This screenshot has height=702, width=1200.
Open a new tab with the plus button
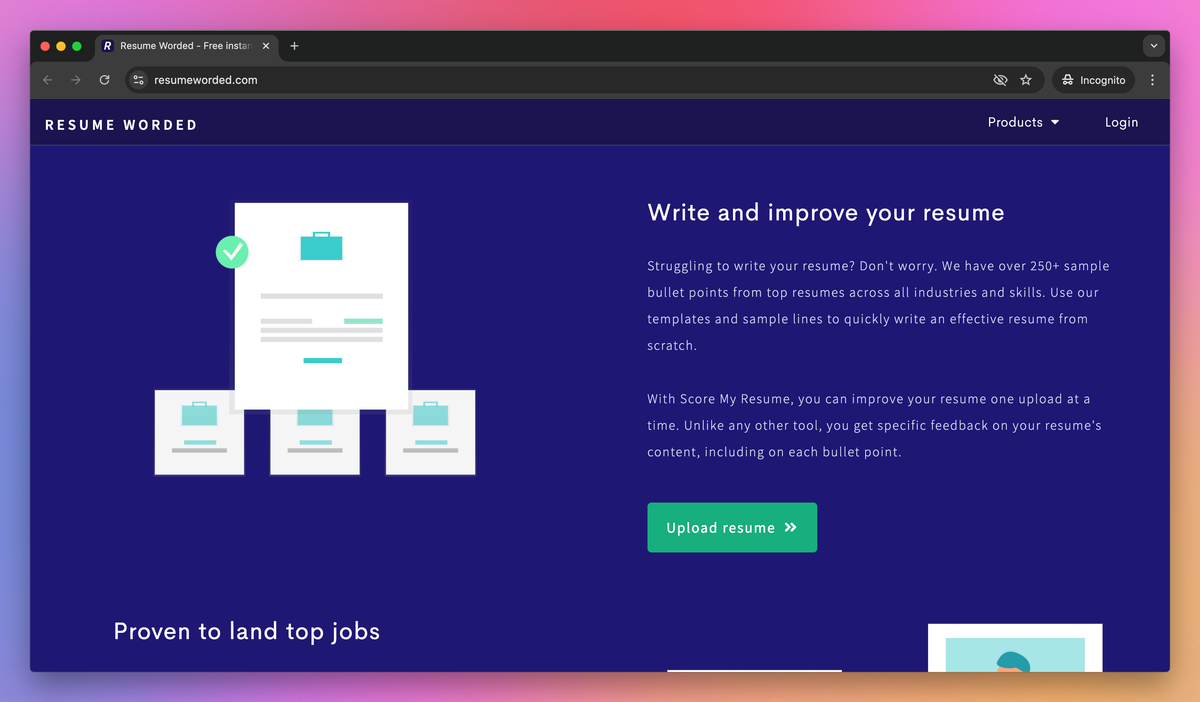point(294,46)
